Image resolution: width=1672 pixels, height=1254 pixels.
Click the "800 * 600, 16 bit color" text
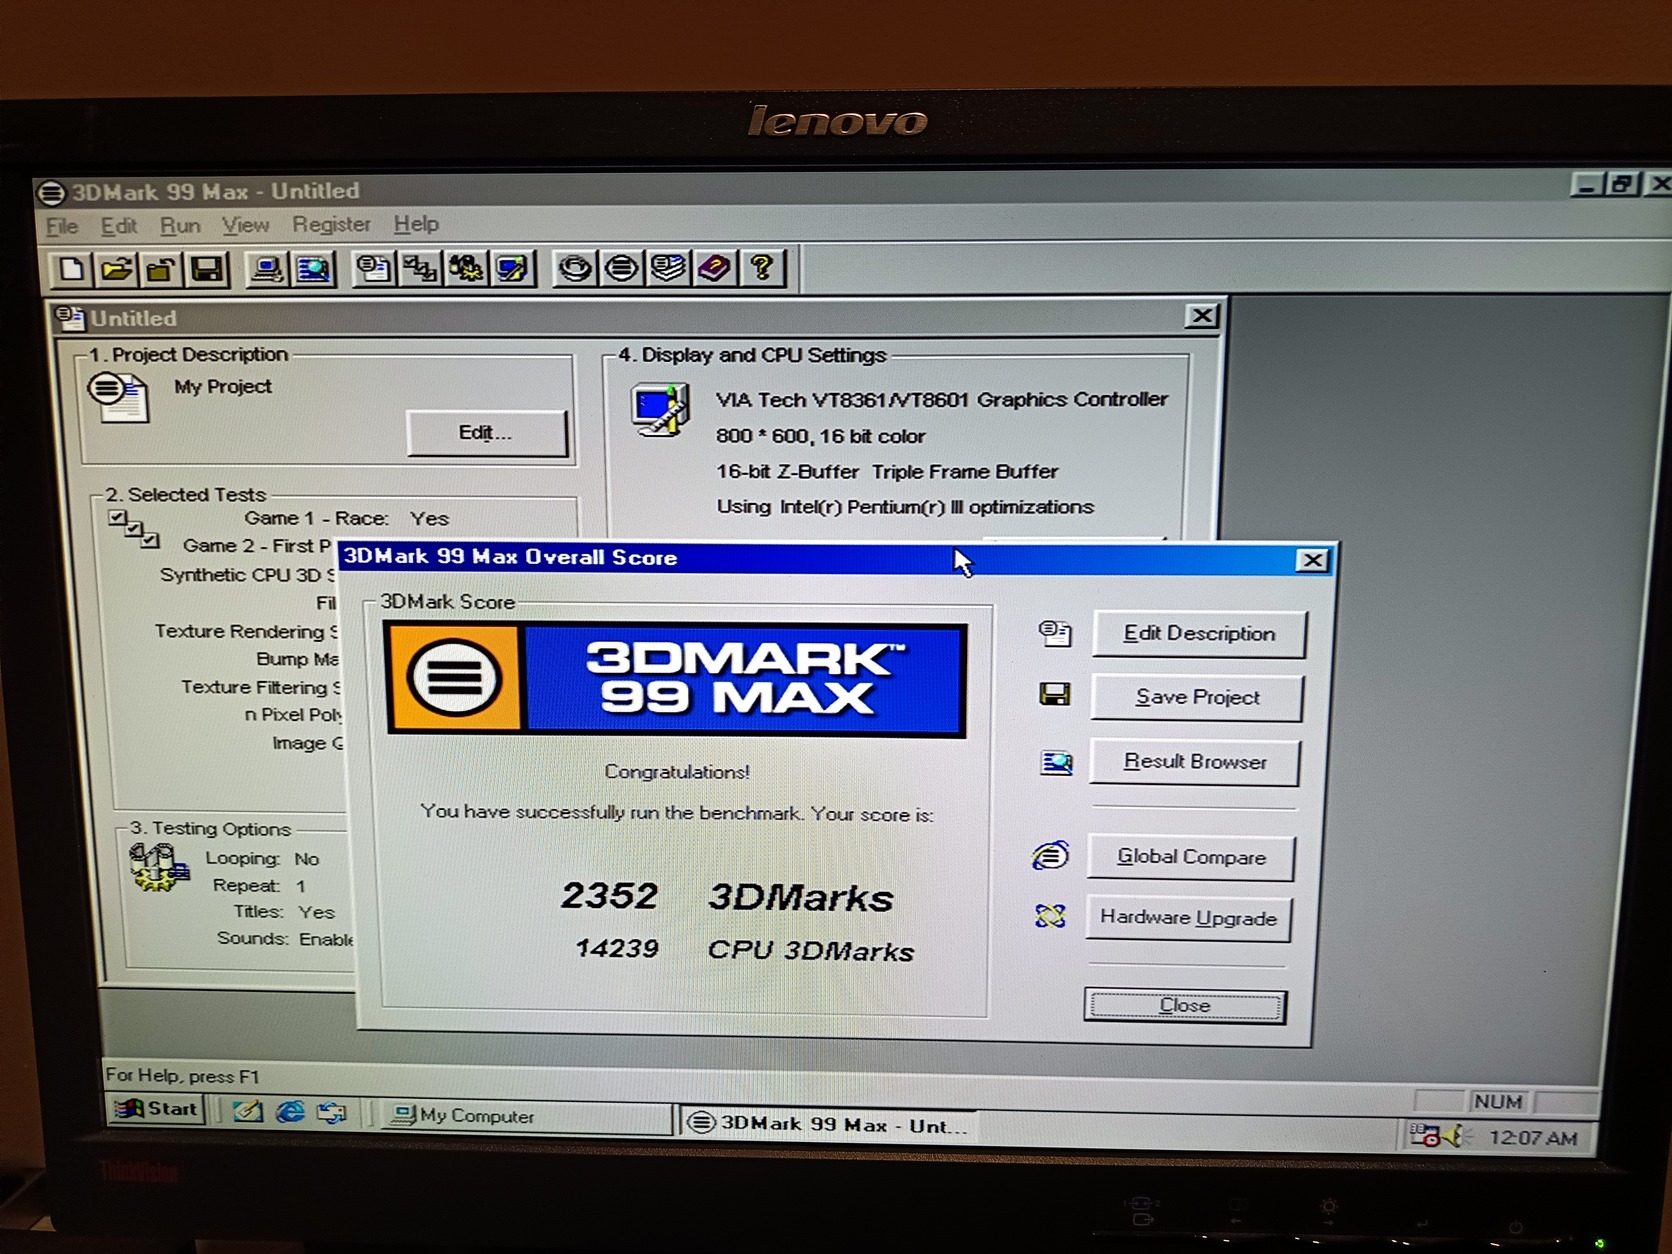[x=820, y=436]
